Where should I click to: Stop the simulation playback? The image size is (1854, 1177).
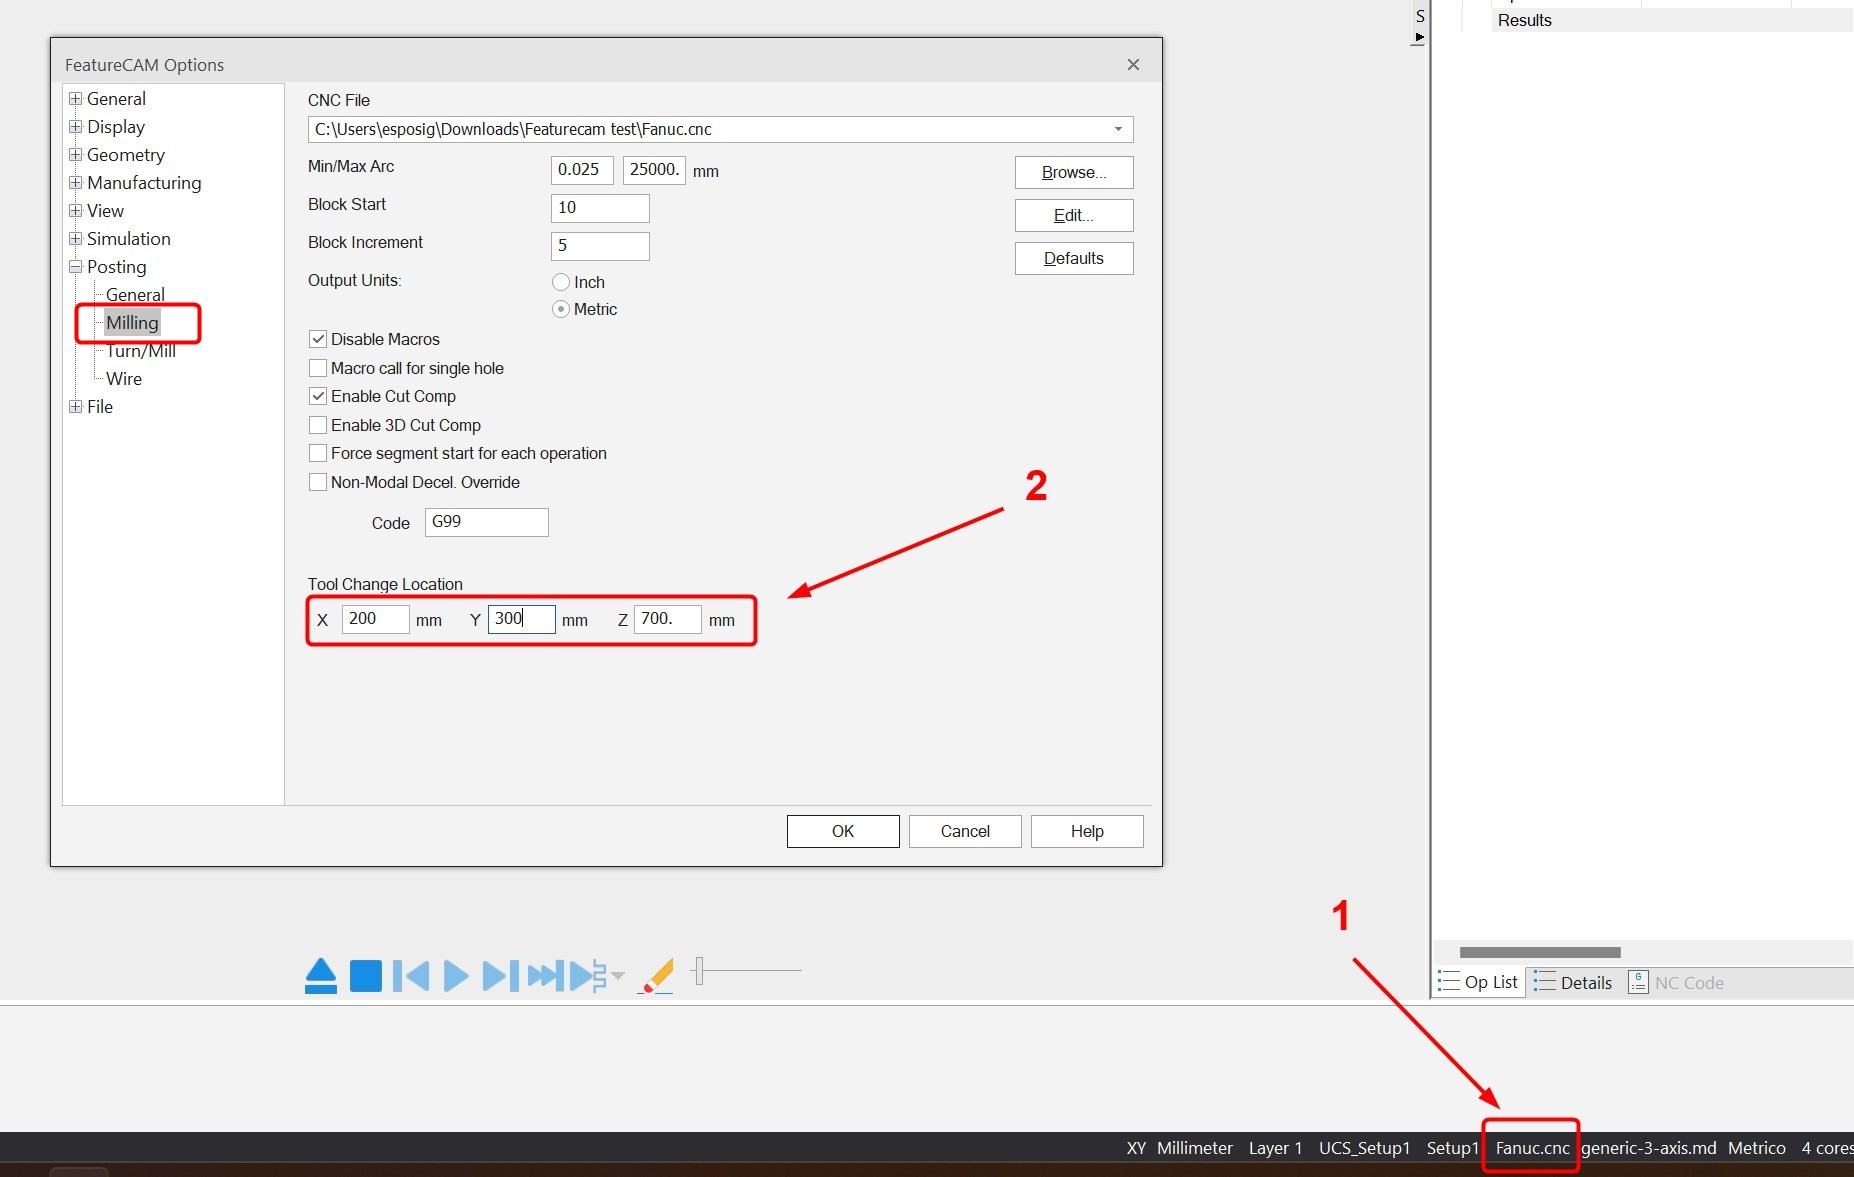click(x=366, y=975)
